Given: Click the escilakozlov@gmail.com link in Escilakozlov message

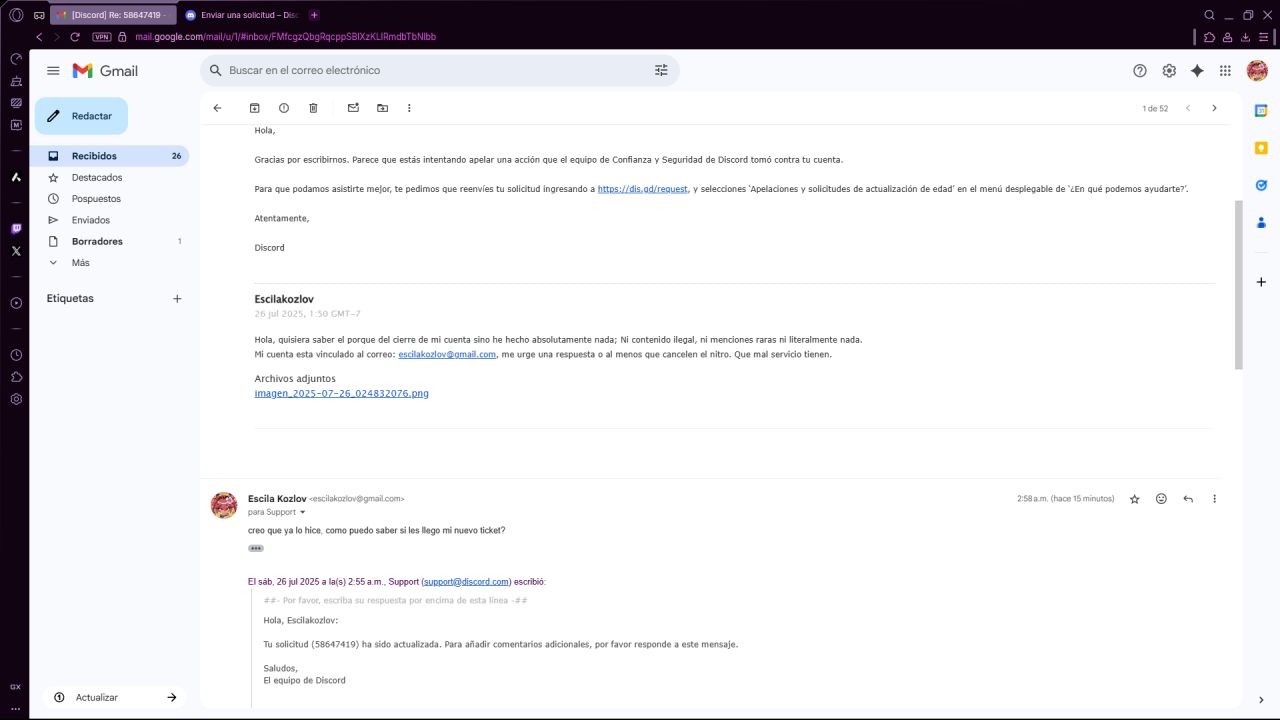Looking at the screenshot, I should [447, 354].
